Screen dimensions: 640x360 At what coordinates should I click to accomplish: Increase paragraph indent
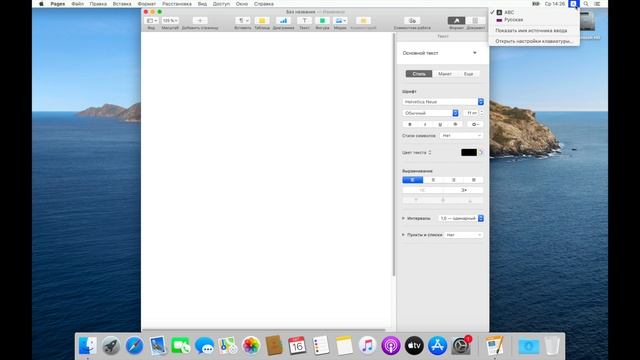[464, 190]
